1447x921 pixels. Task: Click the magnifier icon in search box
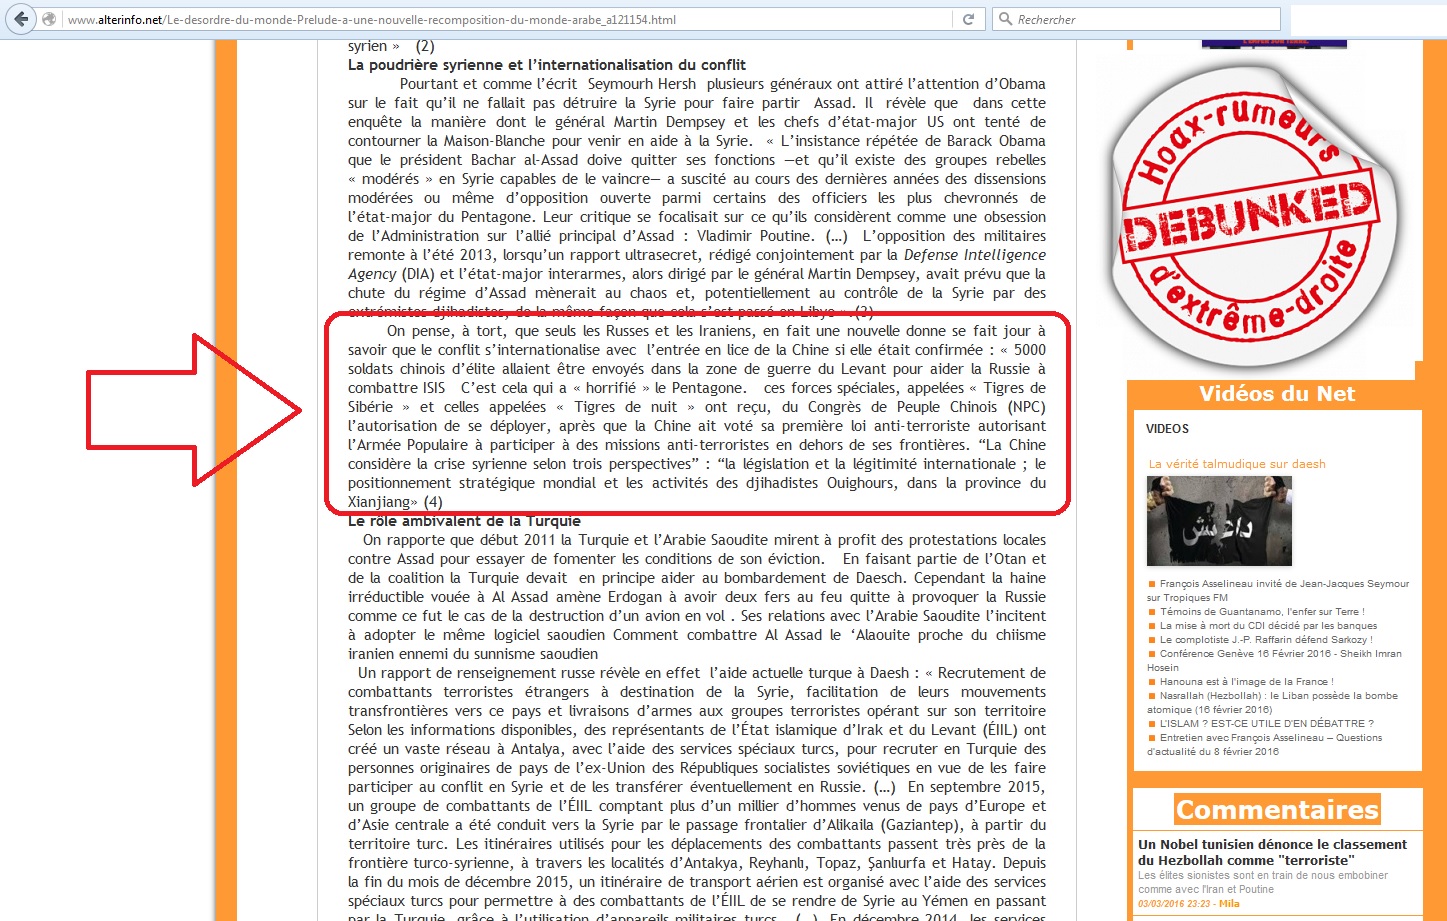[x=1005, y=19]
